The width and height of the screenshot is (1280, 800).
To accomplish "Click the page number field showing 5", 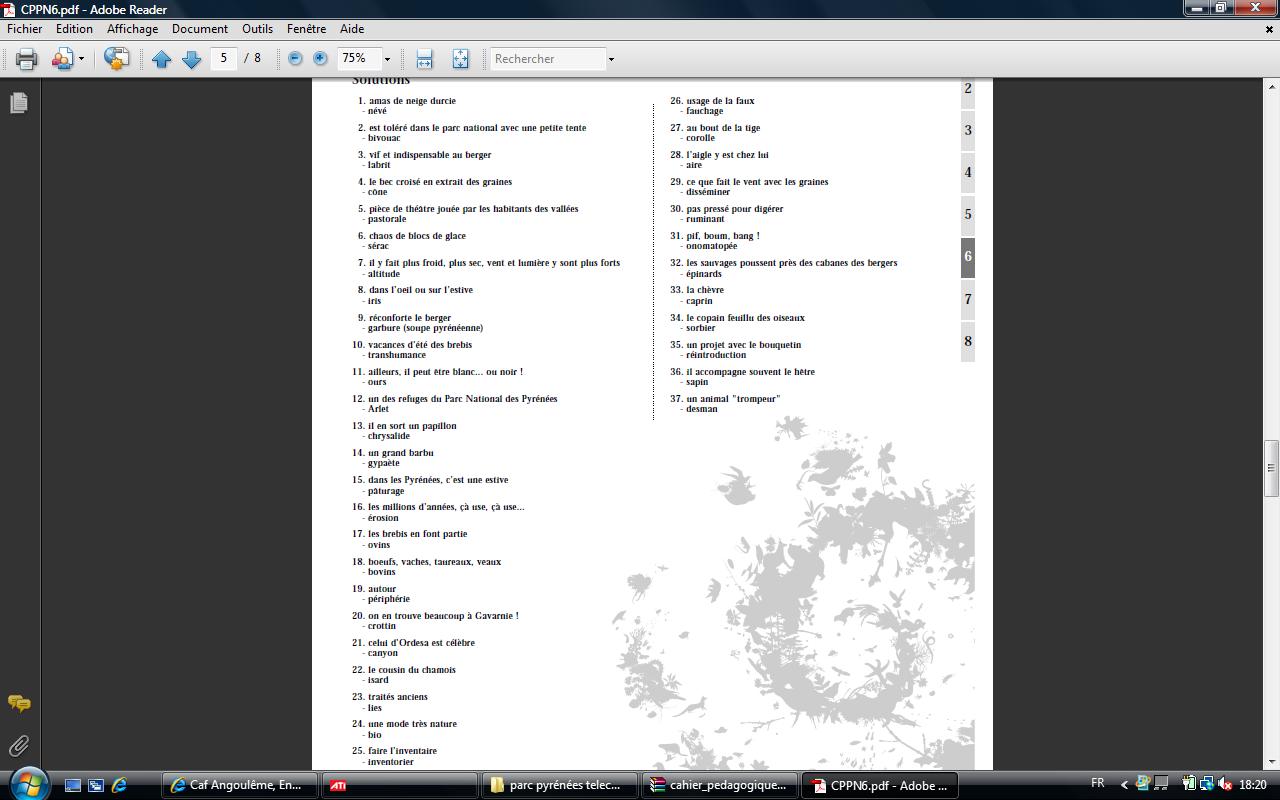I will point(224,58).
